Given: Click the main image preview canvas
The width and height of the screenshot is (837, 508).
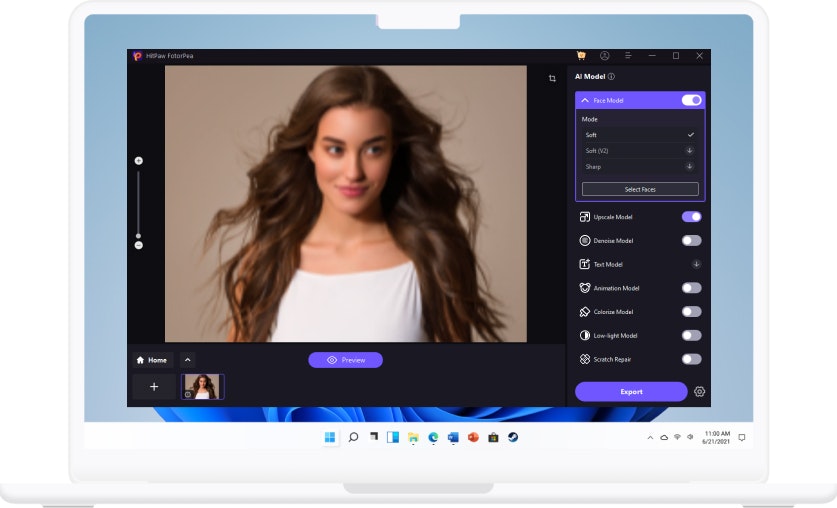Looking at the screenshot, I should pyautogui.click(x=345, y=204).
